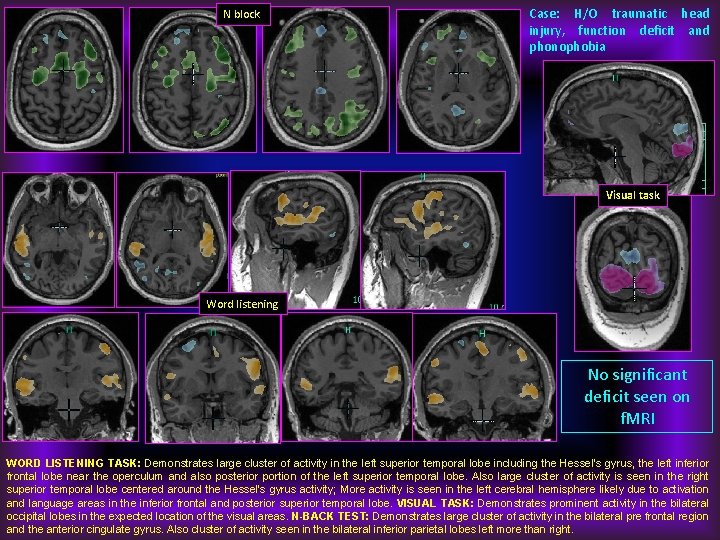
Task: Open fourth coronal word listening scan in bottom row
Action: [485, 377]
